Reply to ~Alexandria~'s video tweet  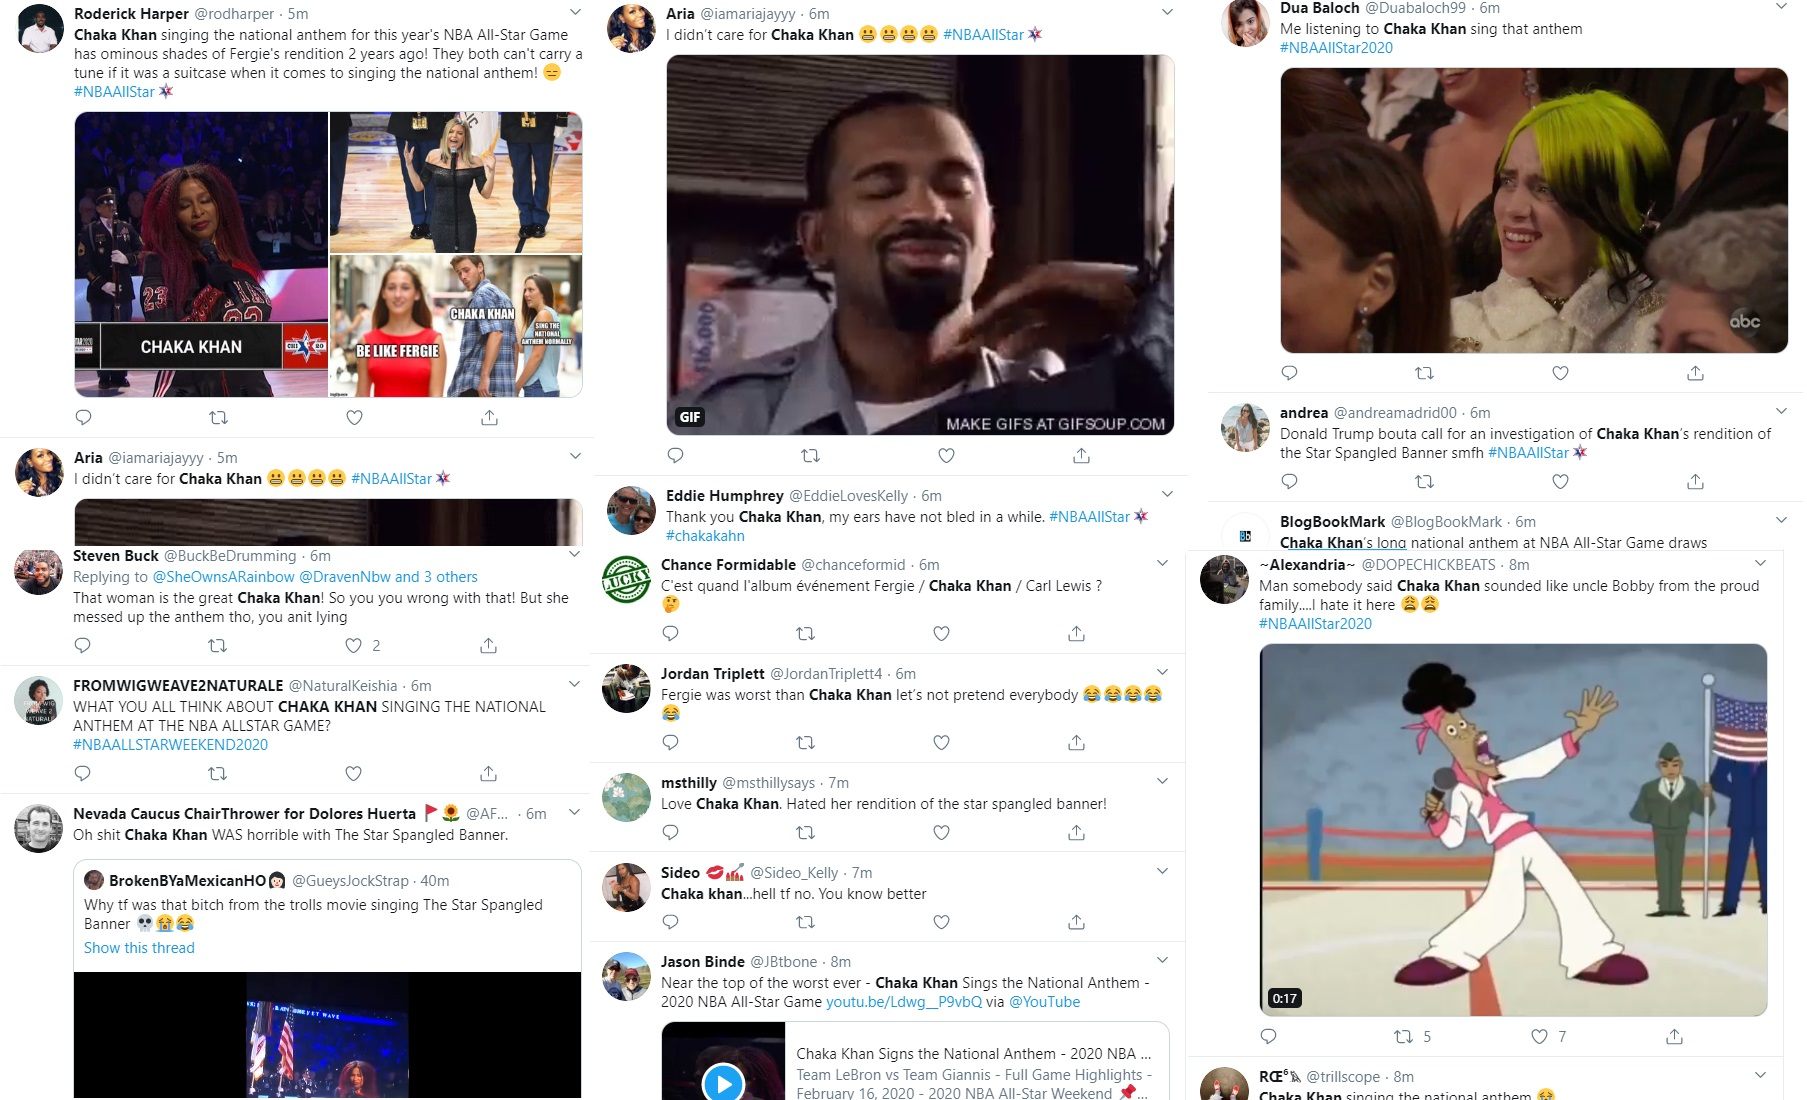tap(1269, 1036)
